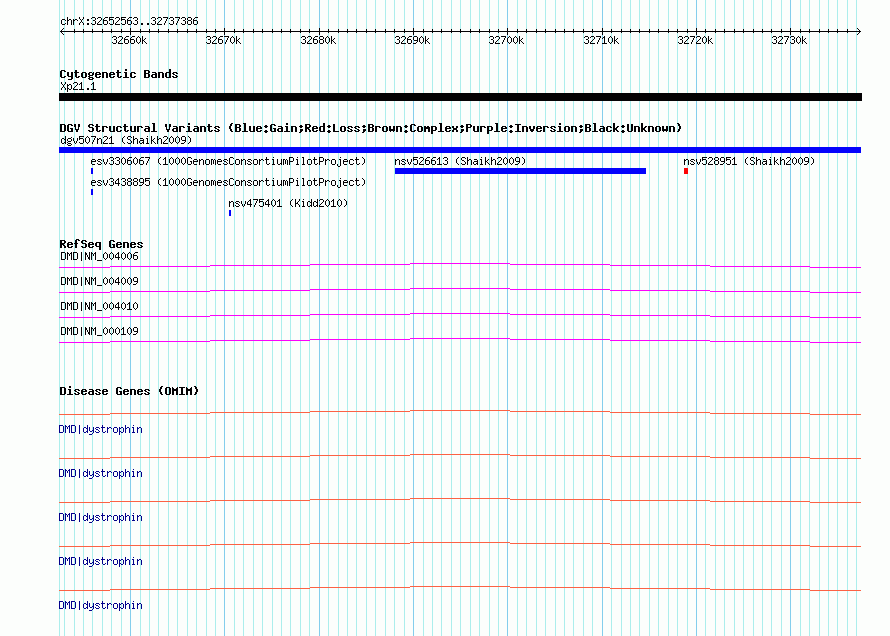This screenshot has width=890, height=636.
Task: Open the bottommost DMD|dystrophin OMIM link
Action: 100,605
